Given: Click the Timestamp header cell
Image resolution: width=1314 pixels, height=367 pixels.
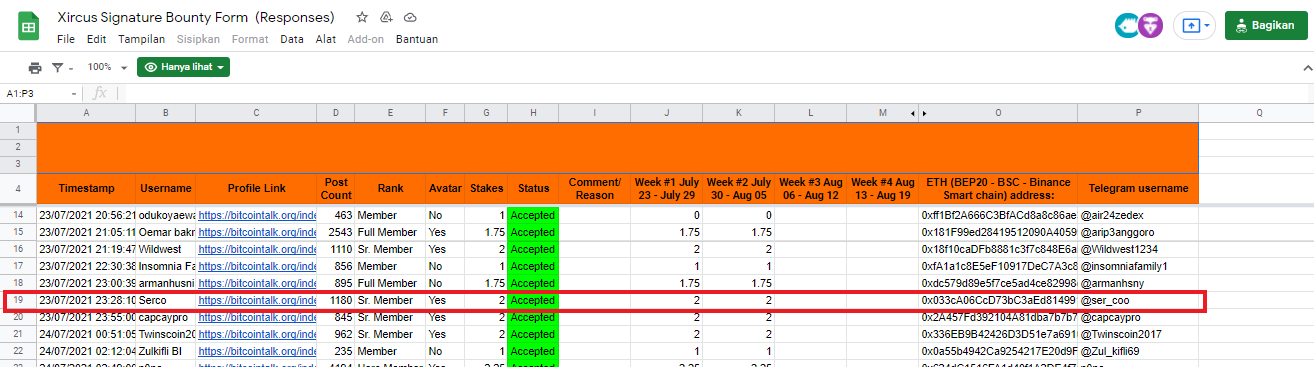Looking at the screenshot, I should coord(86,188).
